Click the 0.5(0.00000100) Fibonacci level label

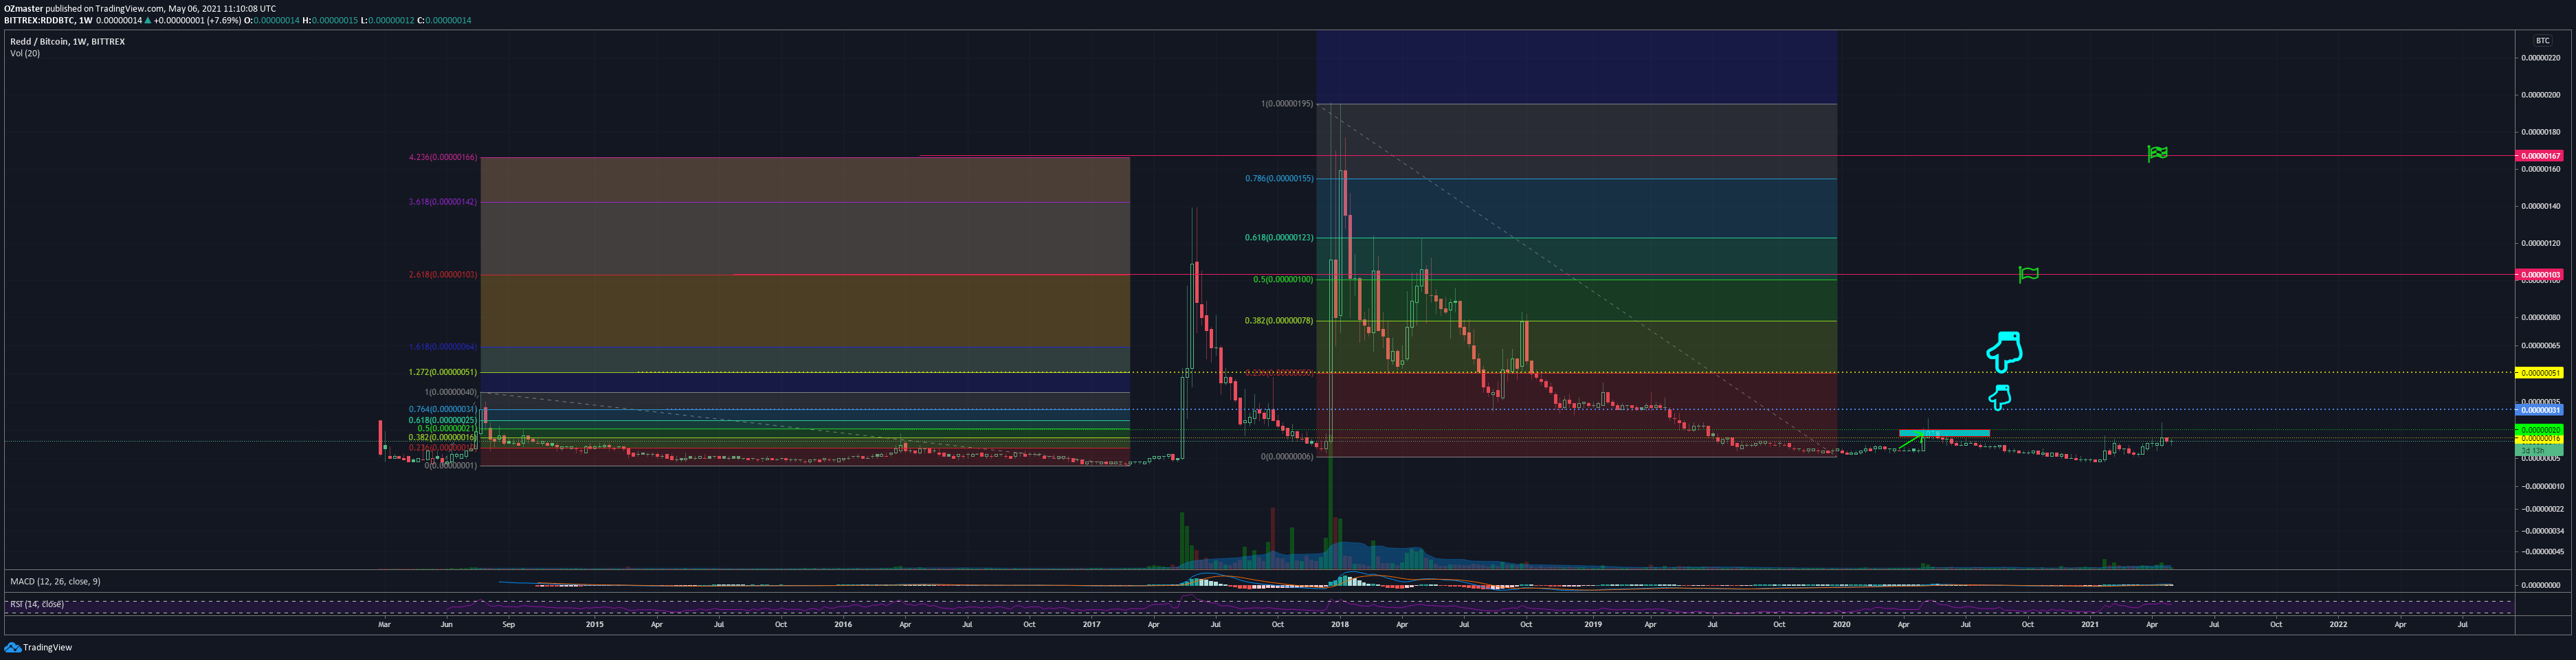1283,280
